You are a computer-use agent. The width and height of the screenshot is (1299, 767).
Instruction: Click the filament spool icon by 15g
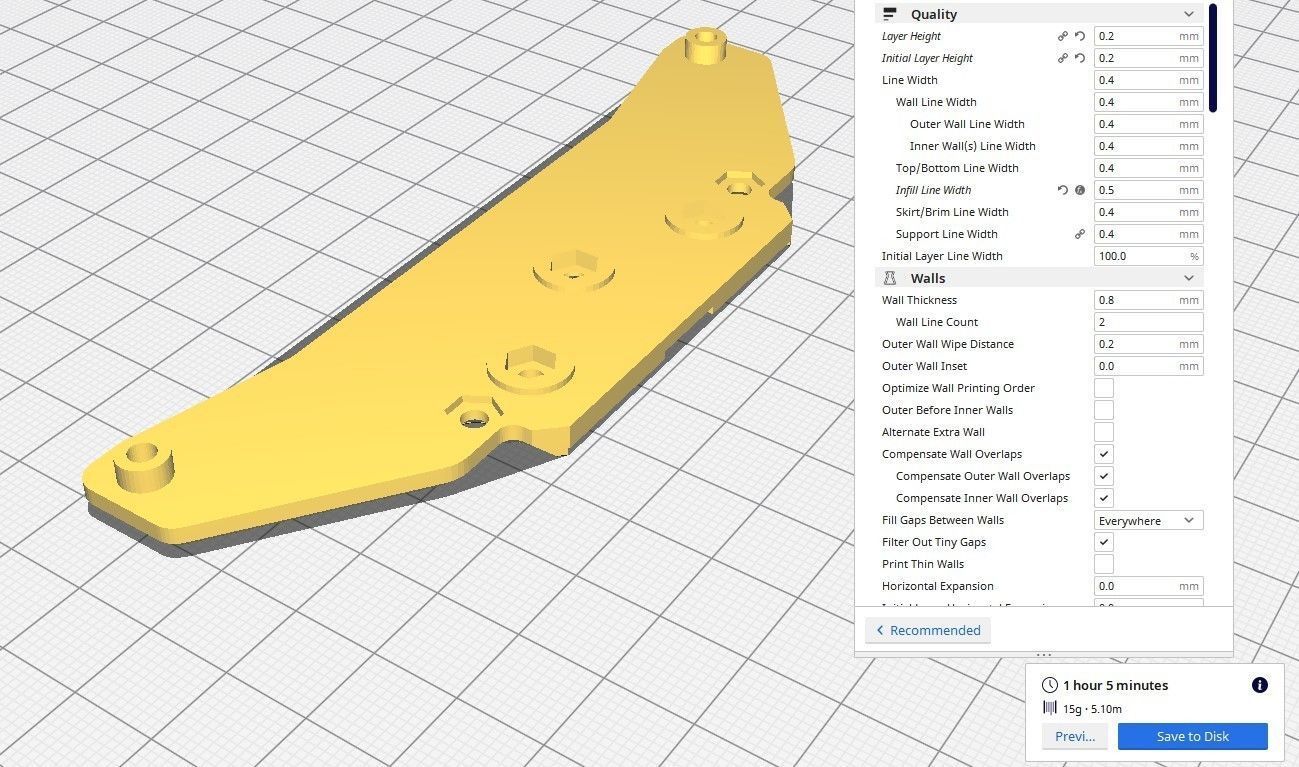pos(1049,708)
